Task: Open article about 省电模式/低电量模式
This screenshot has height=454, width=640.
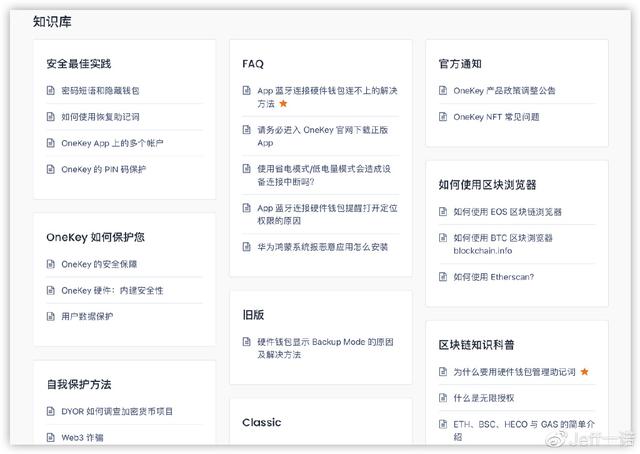Action: 324,175
